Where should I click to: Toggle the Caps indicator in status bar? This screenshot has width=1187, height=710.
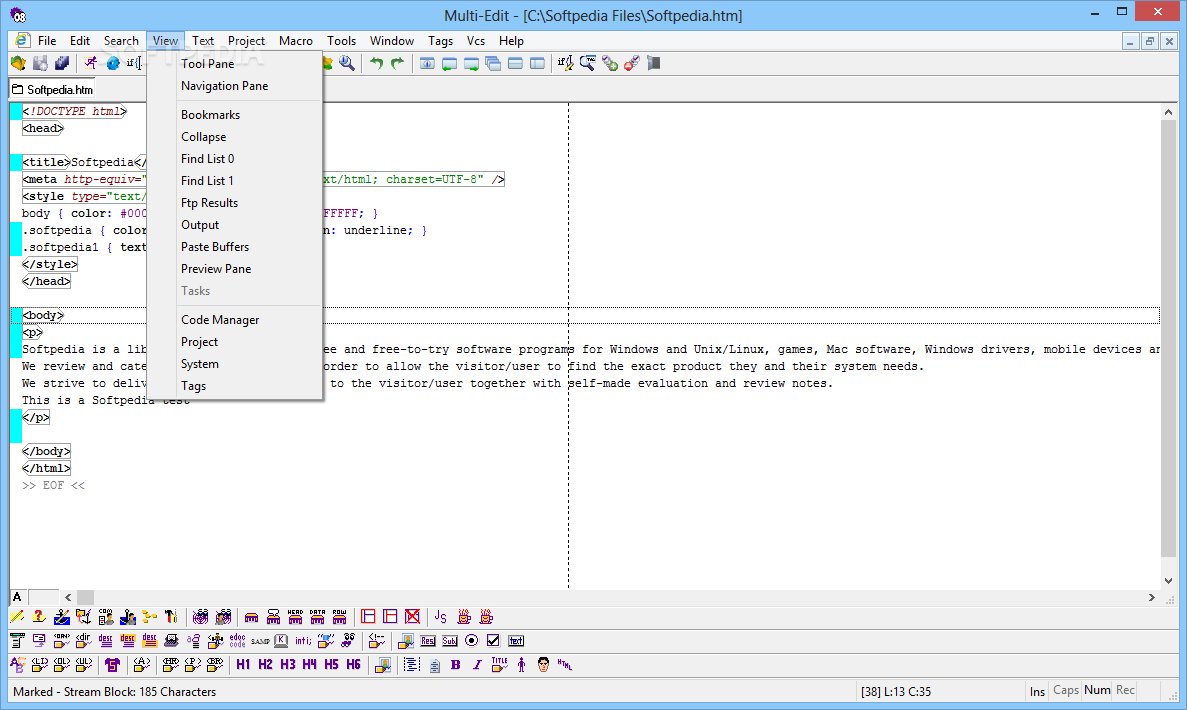(x=1066, y=690)
